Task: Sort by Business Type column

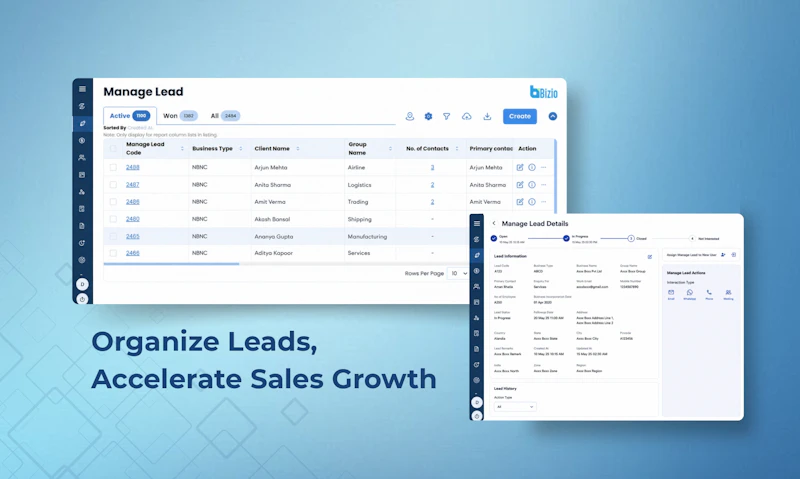Action: (241, 148)
